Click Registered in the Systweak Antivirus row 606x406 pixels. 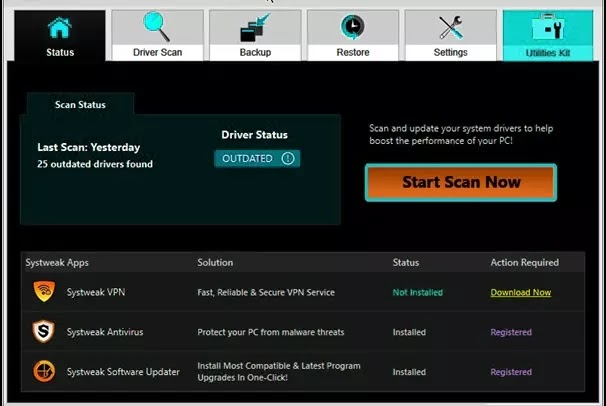(511, 332)
